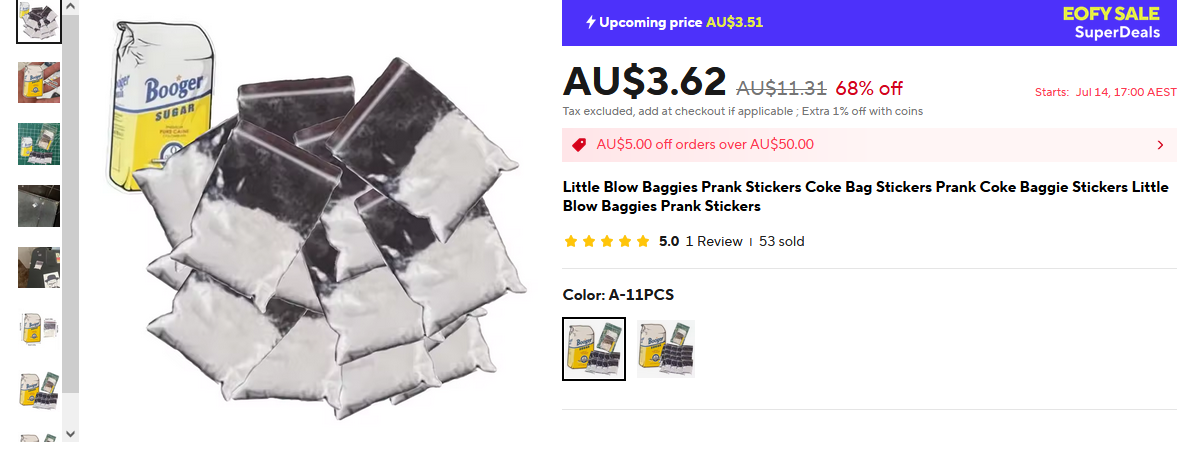Click the down arrow on the thumbnail scrollbar
Image resolution: width=1186 pixels, height=467 pixels.
point(70,434)
